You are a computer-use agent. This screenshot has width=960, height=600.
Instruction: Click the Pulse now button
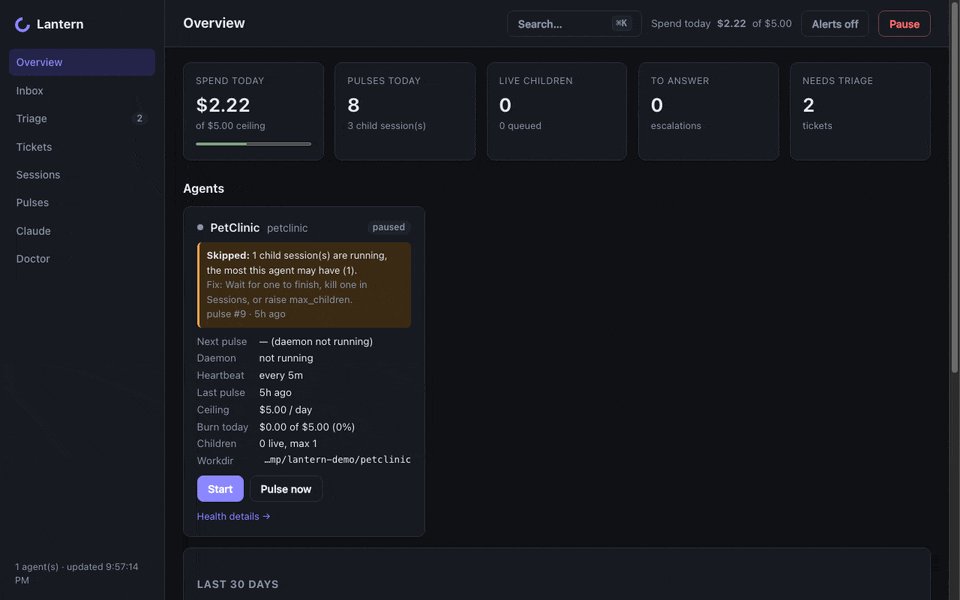pos(286,489)
